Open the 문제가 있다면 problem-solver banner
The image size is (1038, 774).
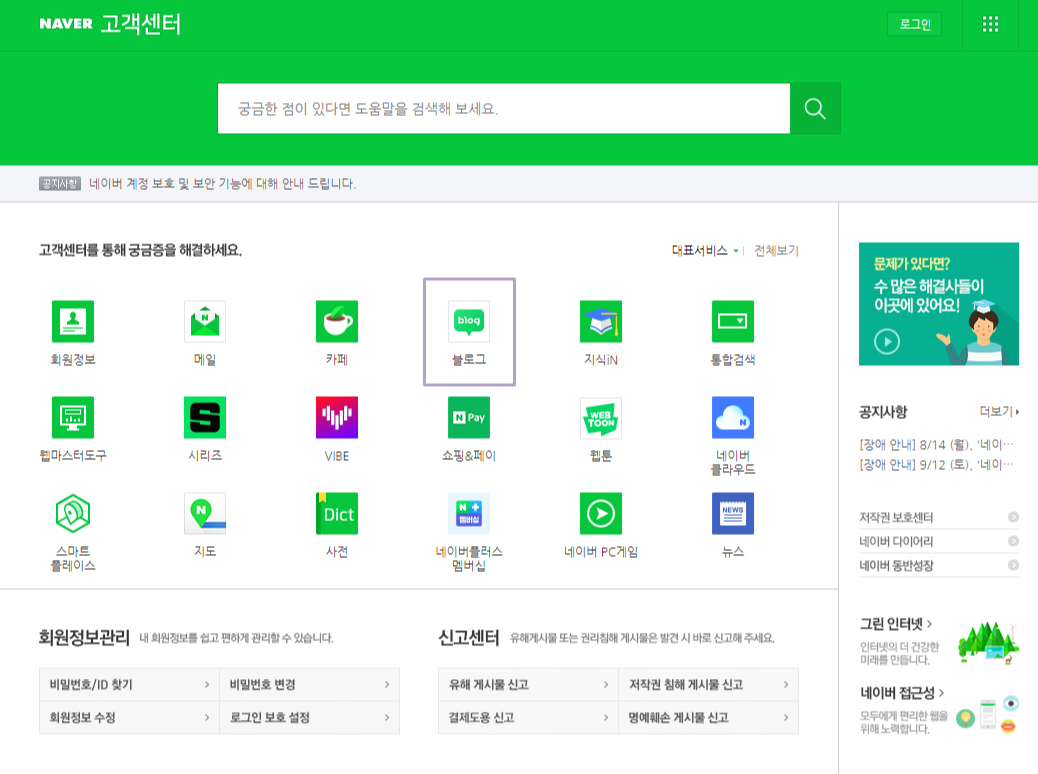939,304
